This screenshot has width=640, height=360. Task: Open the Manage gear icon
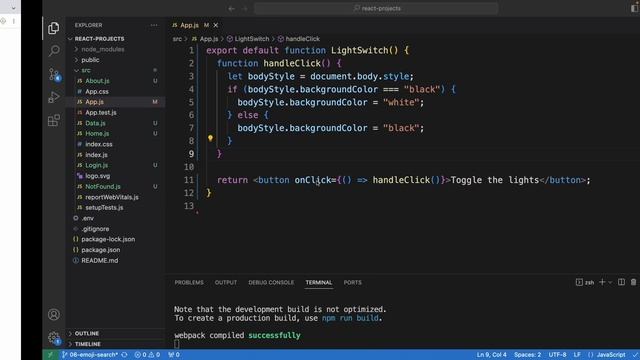(x=53, y=338)
